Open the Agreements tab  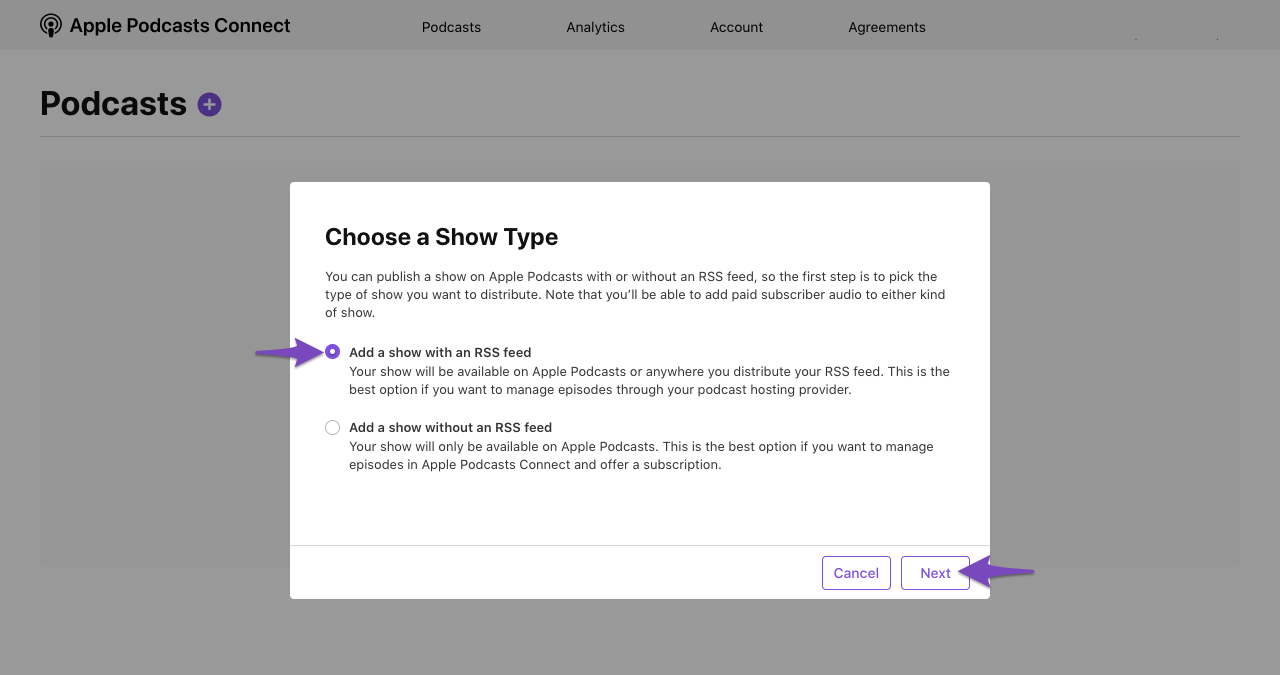click(x=887, y=27)
